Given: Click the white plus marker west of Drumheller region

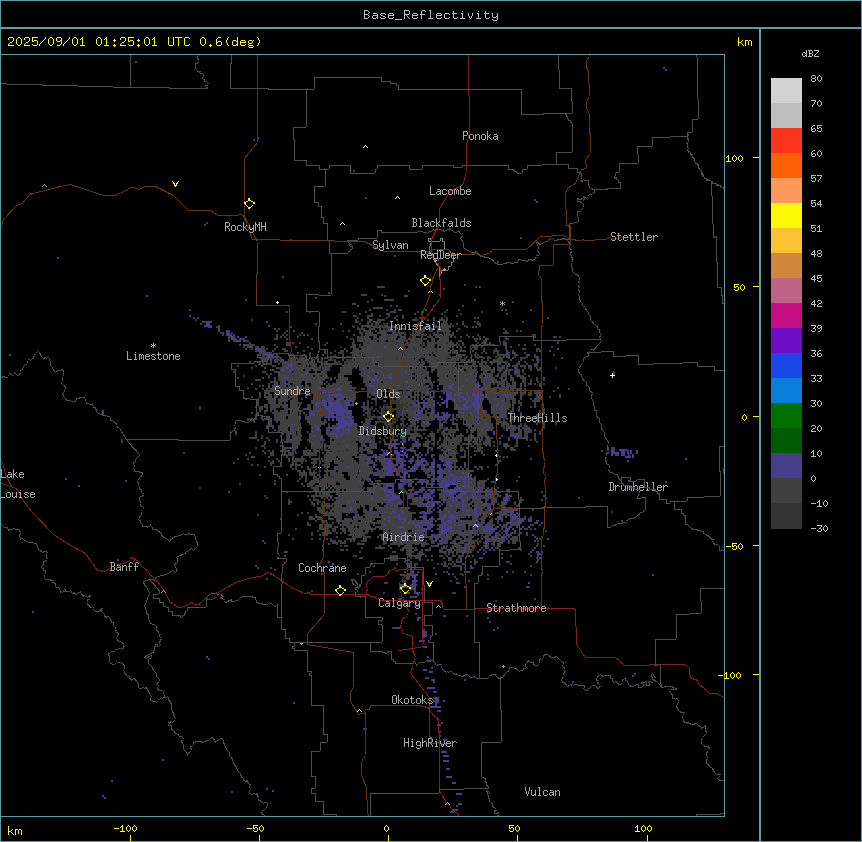Looking at the screenshot, I should [x=612, y=375].
